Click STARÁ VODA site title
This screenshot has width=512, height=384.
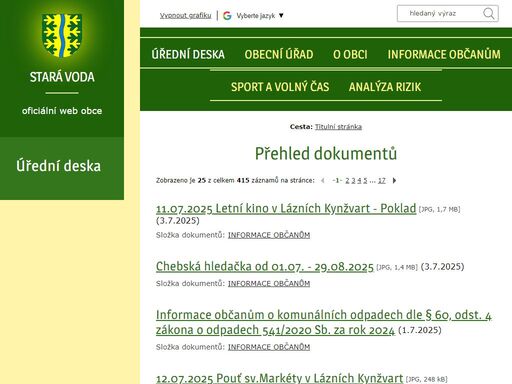(x=62, y=77)
